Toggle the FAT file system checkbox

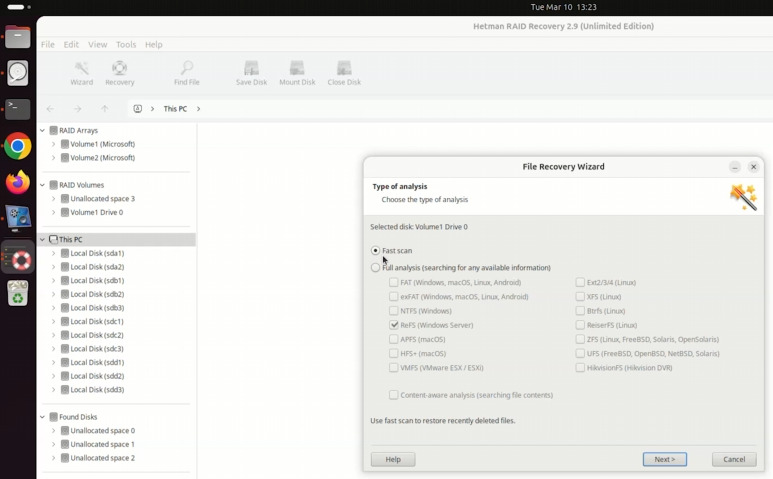pyautogui.click(x=393, y=282)
